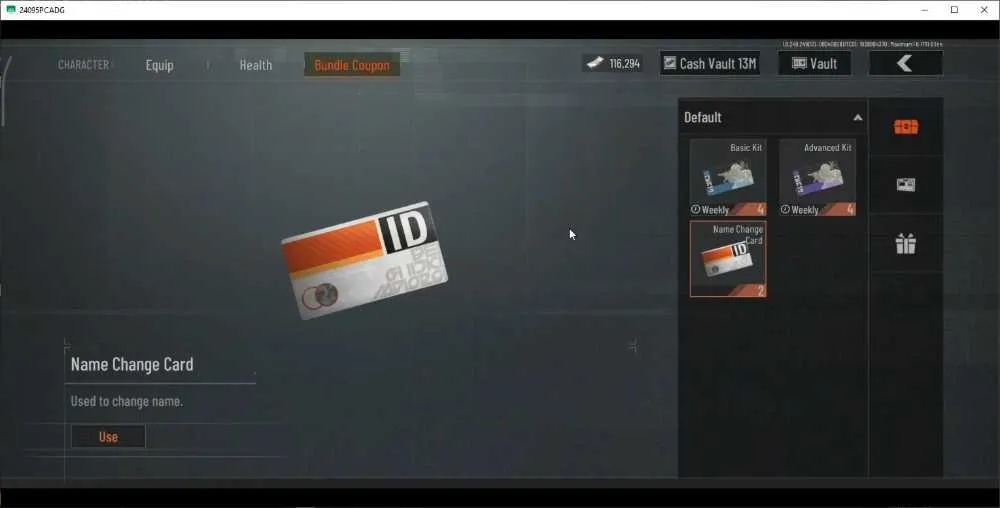Open Cash Vault 13M
The height and width of the screenshot is (508, 1000).
pyautogui.click(x=710, y=63)
